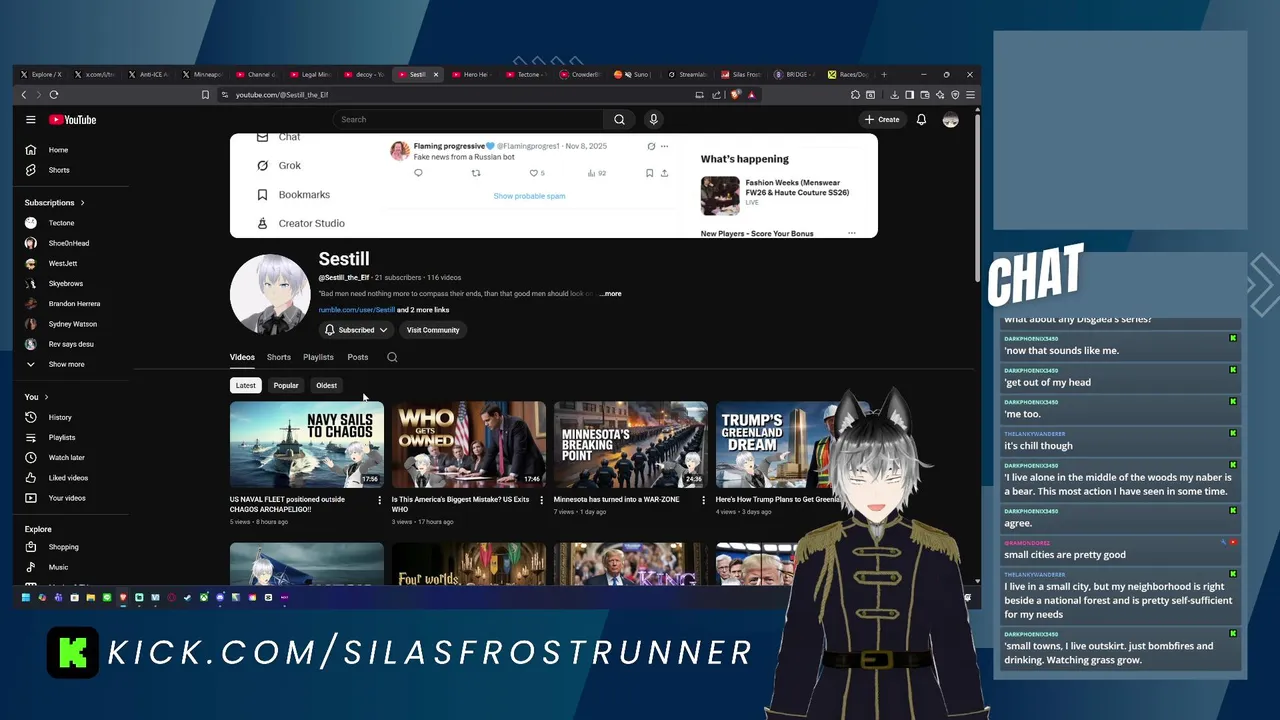Activate voice search microphone icon

point(653,120)
